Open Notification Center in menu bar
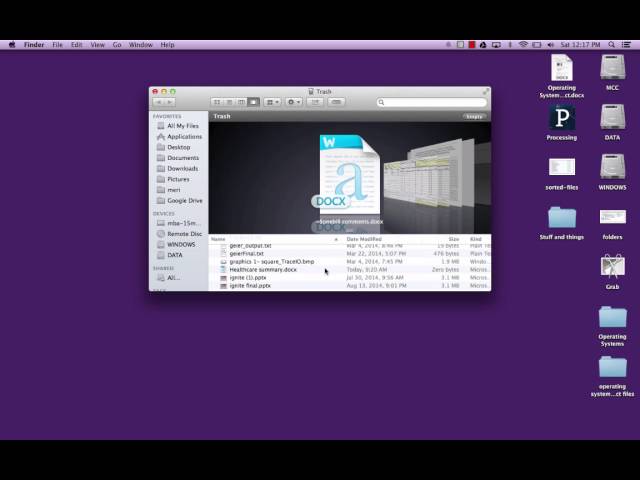The height and width of the screenshot is (480, 640). 626,45
